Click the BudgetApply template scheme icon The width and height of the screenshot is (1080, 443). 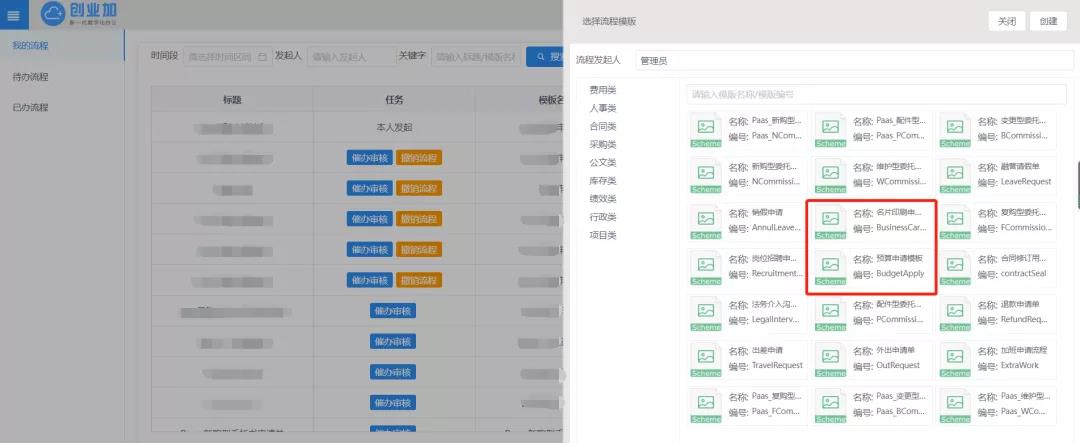pyautogui.click(x=831, y=267)
